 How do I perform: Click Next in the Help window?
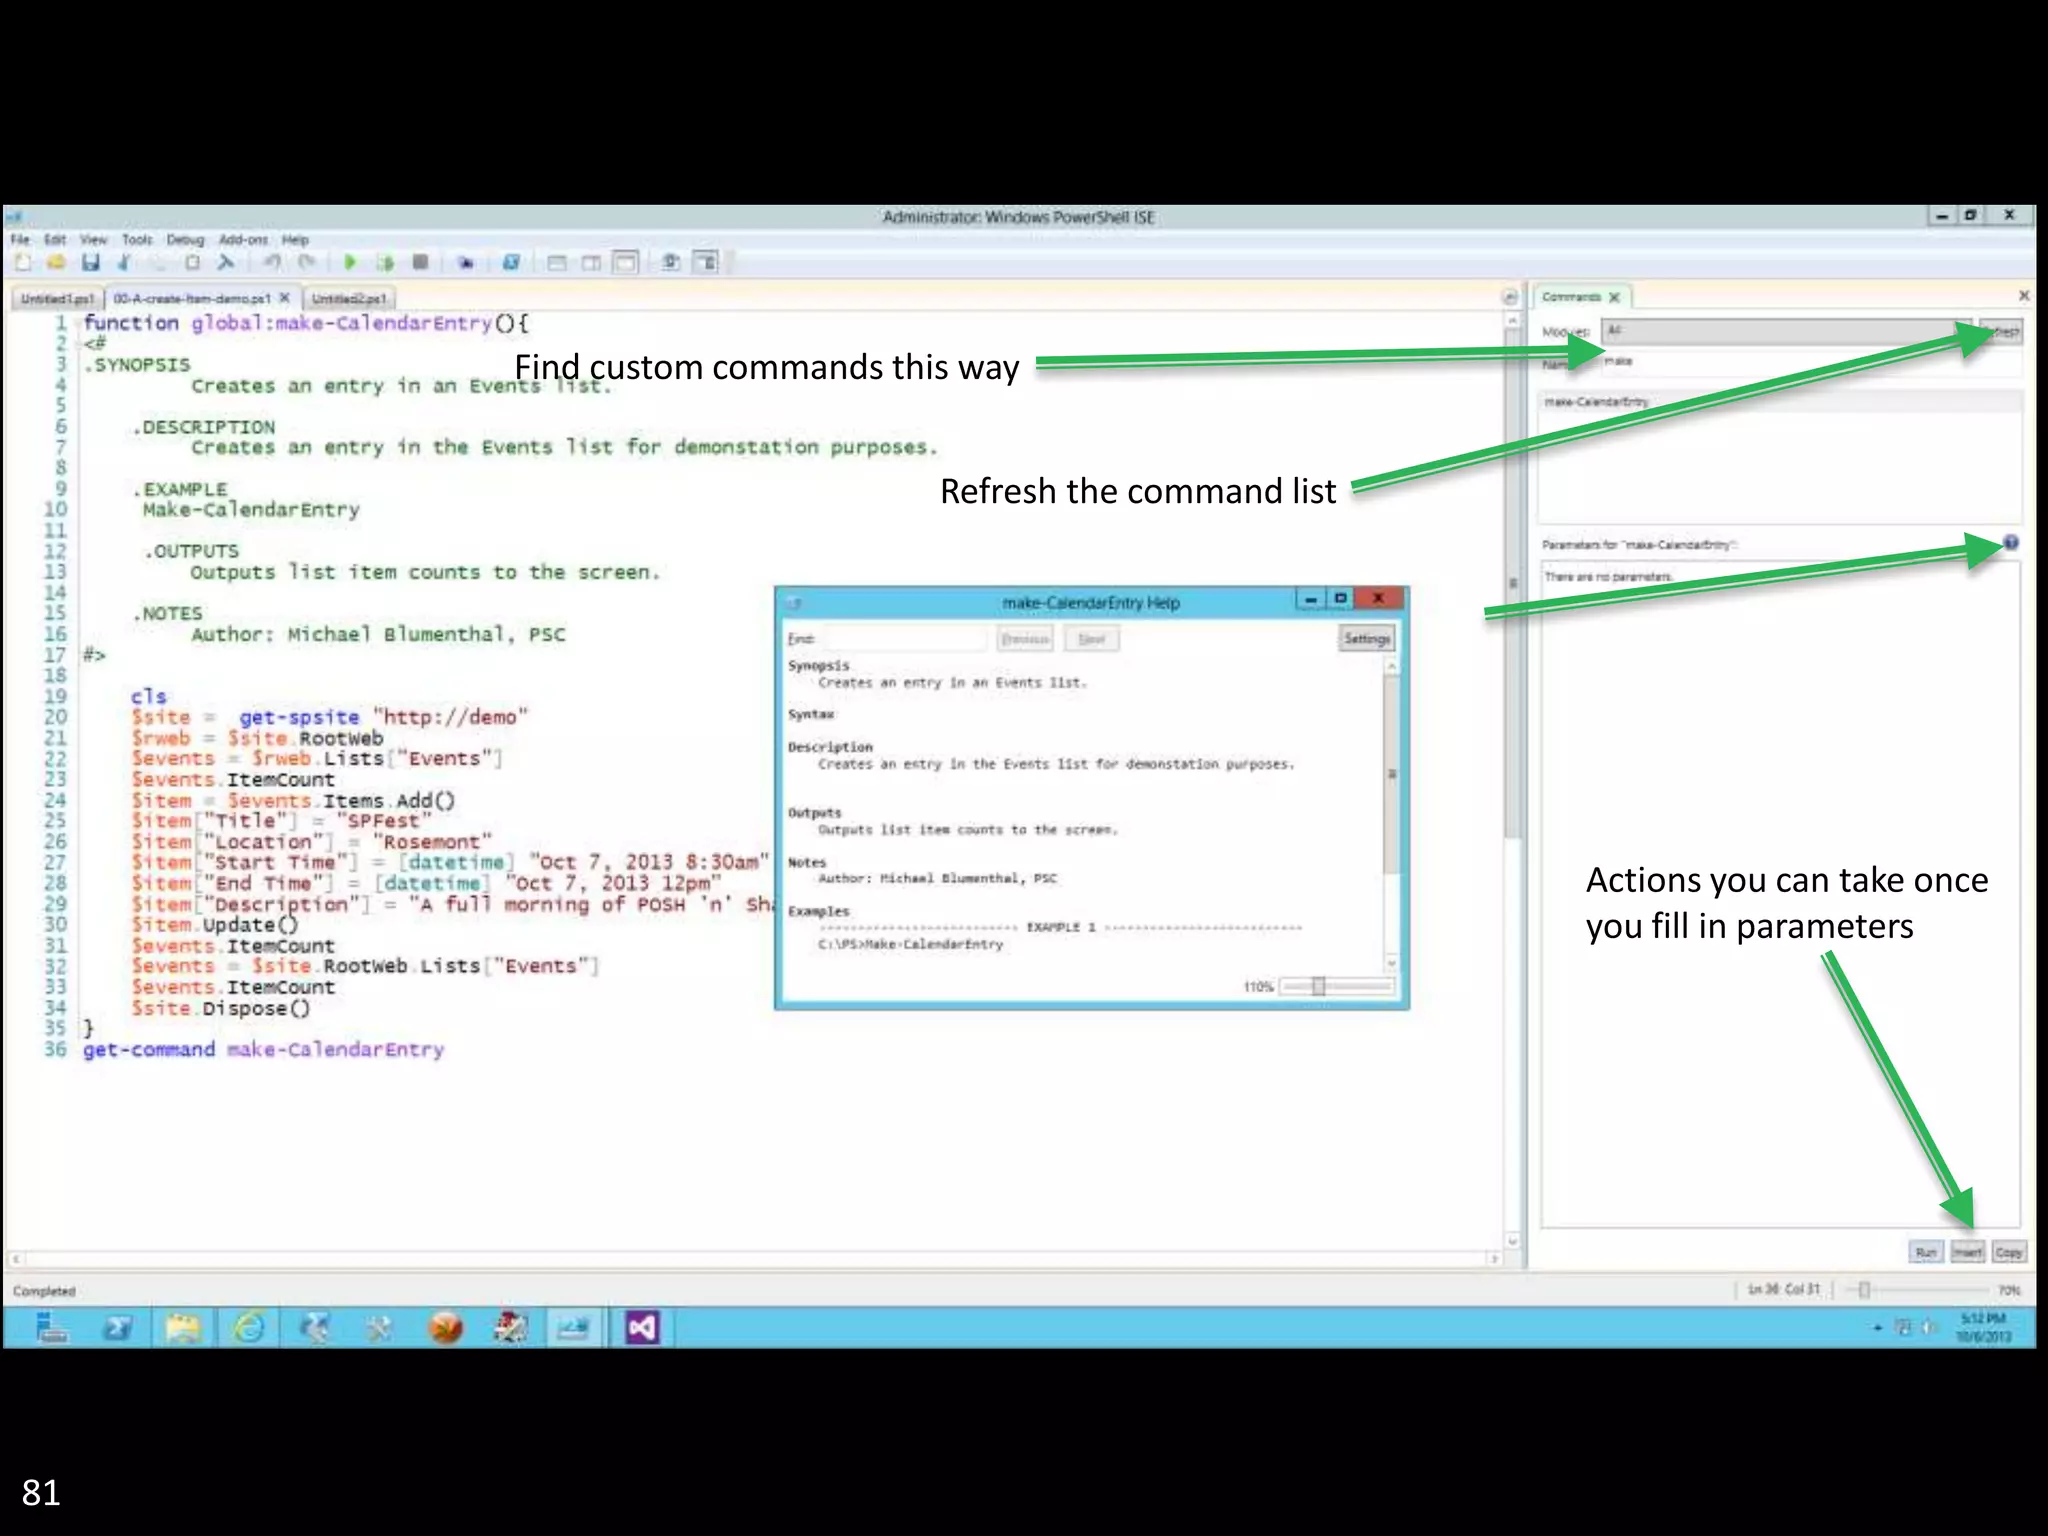pyautogui.click(x=1091, y=638)
